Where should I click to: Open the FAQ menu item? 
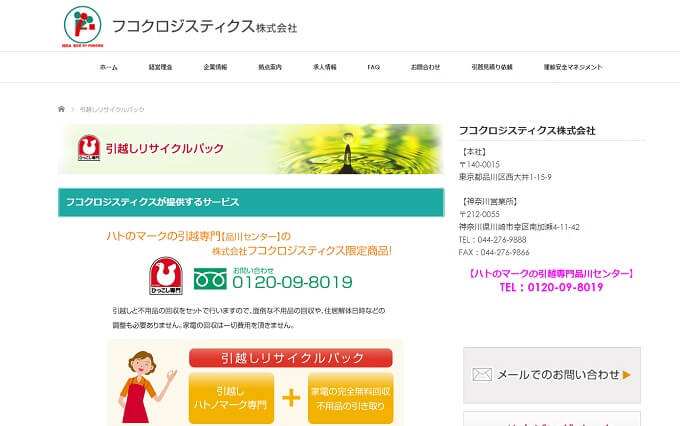coord(373,67)
